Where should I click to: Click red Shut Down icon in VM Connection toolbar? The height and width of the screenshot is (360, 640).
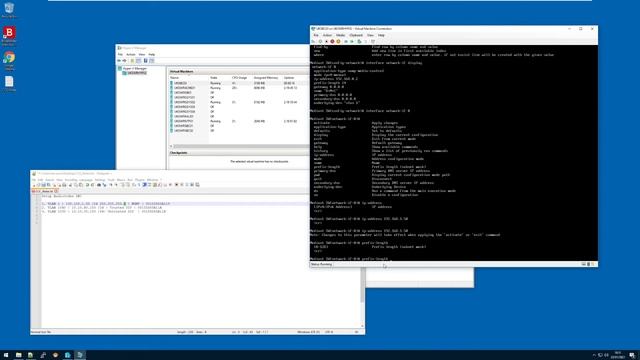(332, 41)
